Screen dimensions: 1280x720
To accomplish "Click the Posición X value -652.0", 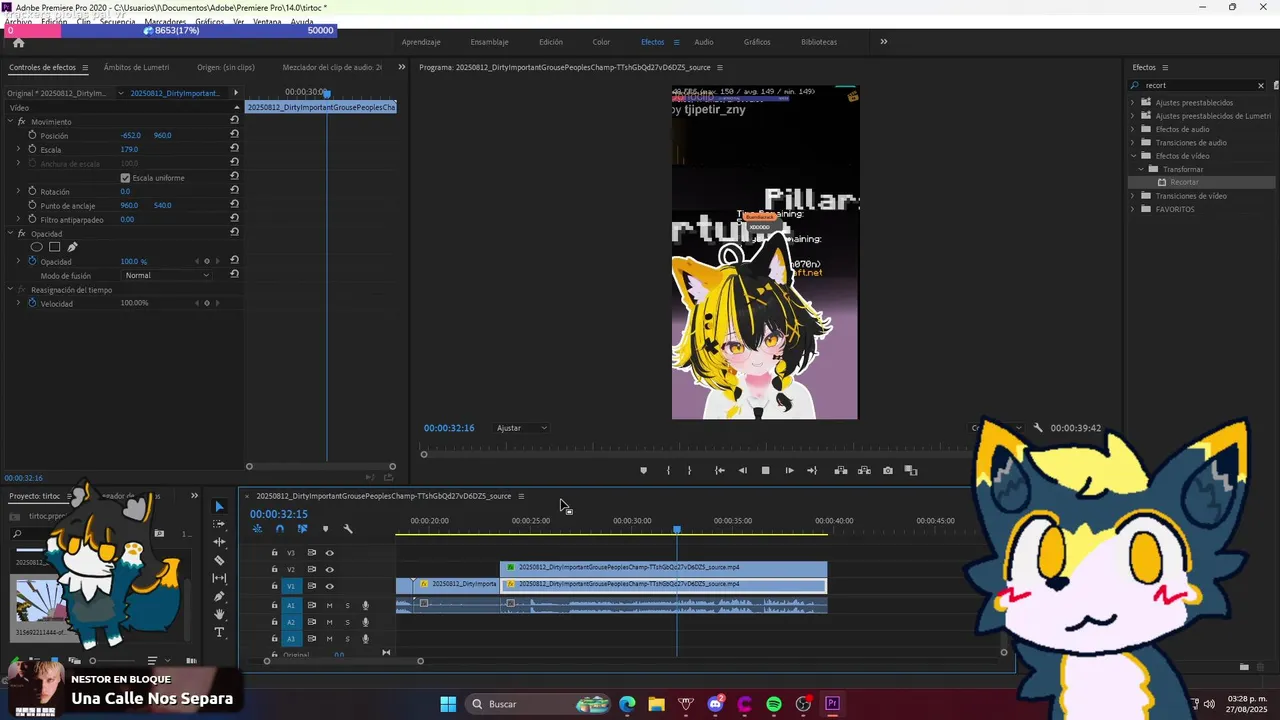I will [x=131, y=135].
